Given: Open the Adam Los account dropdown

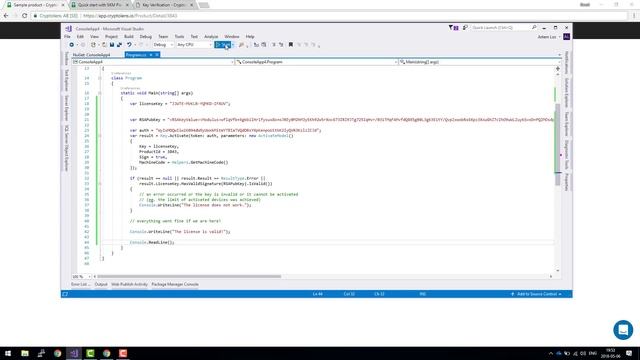Looking at the screenshot, I should coord(549,37).
